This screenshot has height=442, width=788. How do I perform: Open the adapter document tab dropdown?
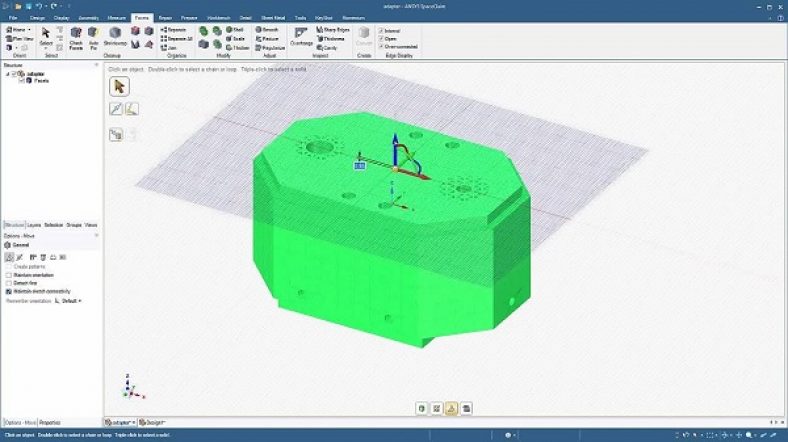pos(133,423)
